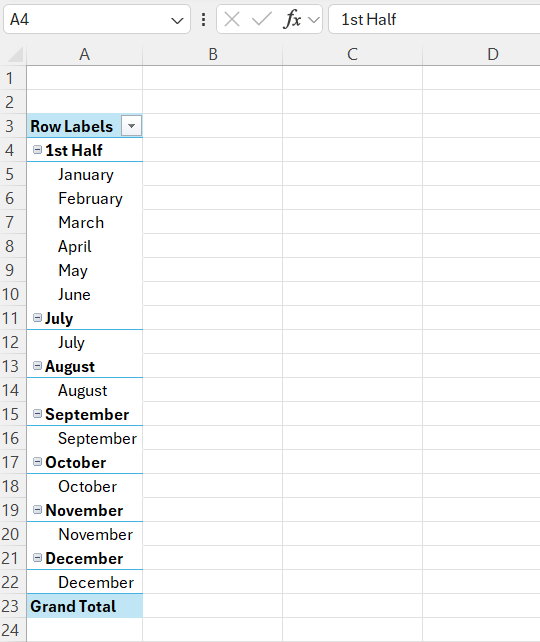
Task: Collapse the 1st Half group
Action: pos(37,150)
